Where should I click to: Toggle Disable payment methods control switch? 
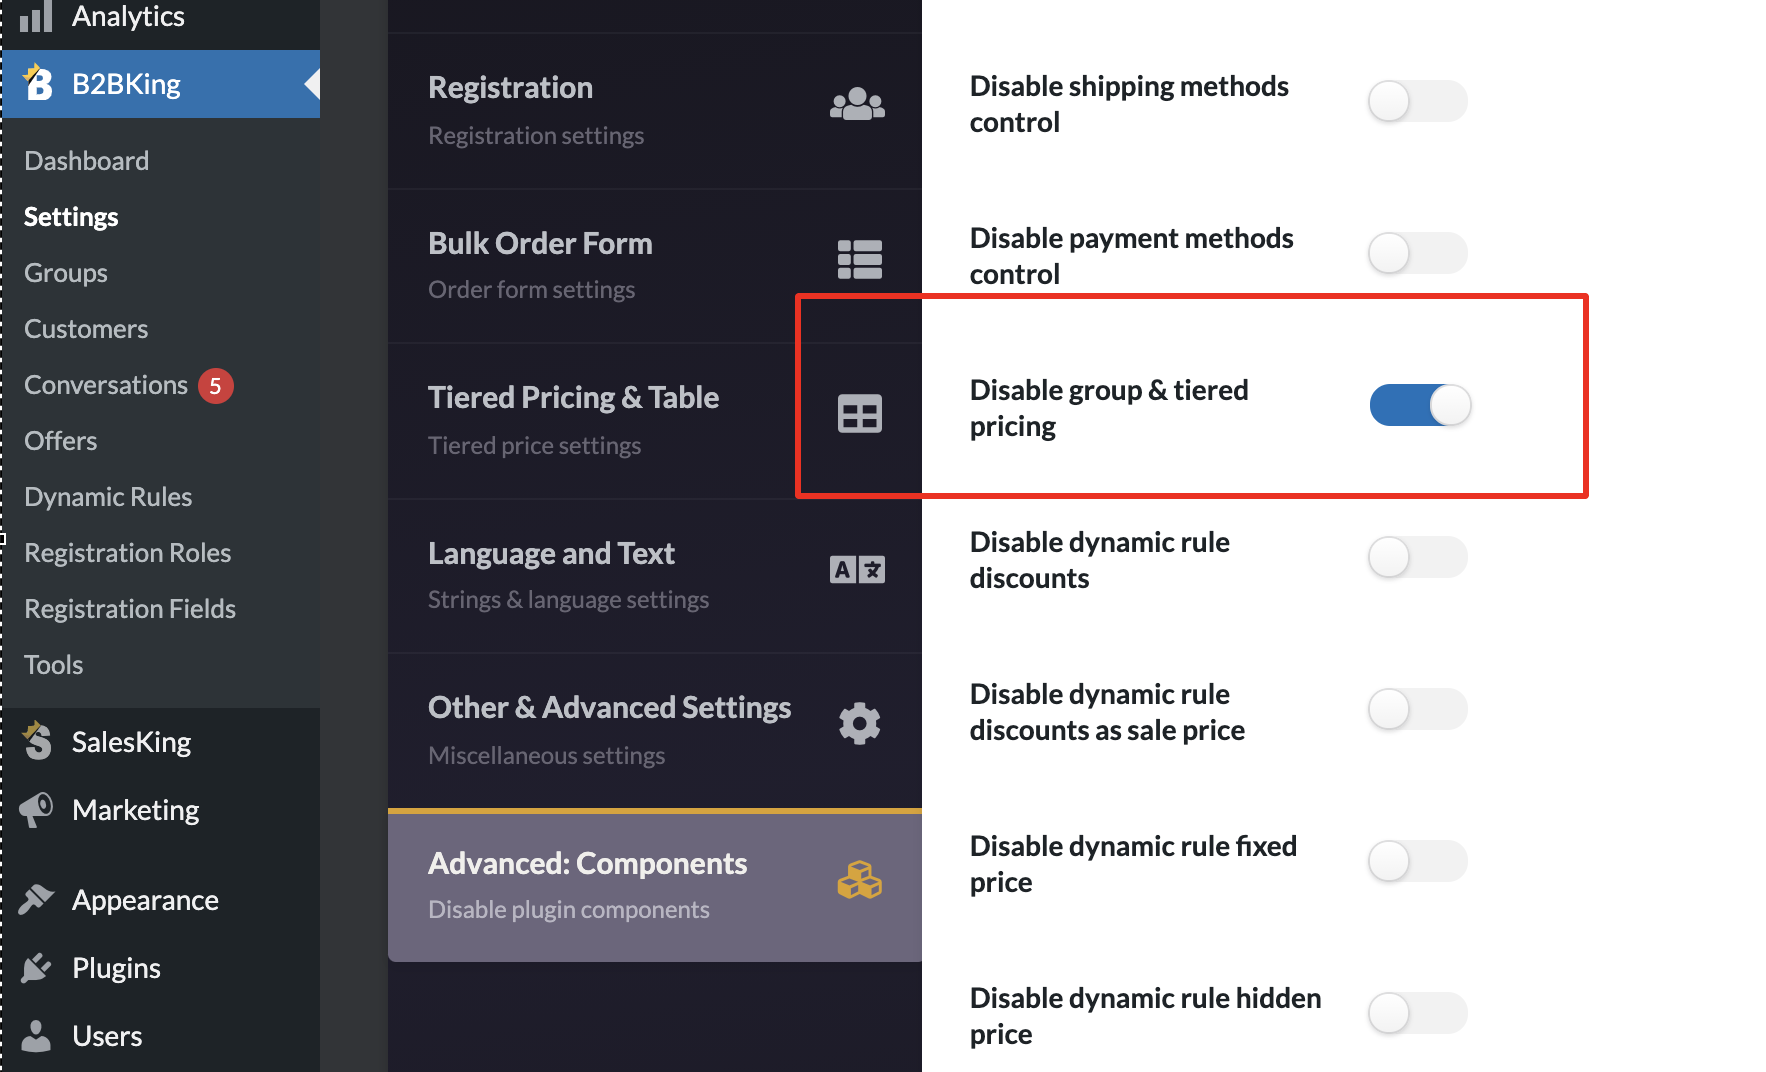pyautogui.click(x=1417, y=253)
